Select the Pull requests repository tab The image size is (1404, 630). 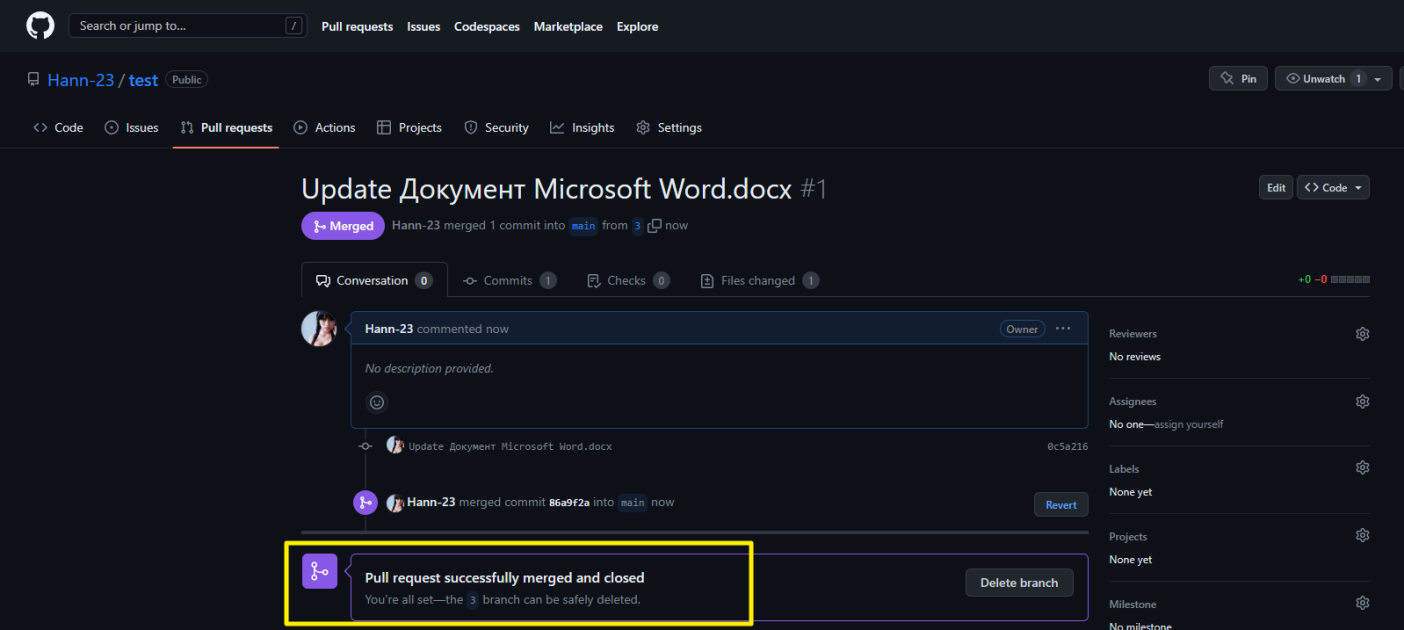pyautogui.click(x=226, y=128)
